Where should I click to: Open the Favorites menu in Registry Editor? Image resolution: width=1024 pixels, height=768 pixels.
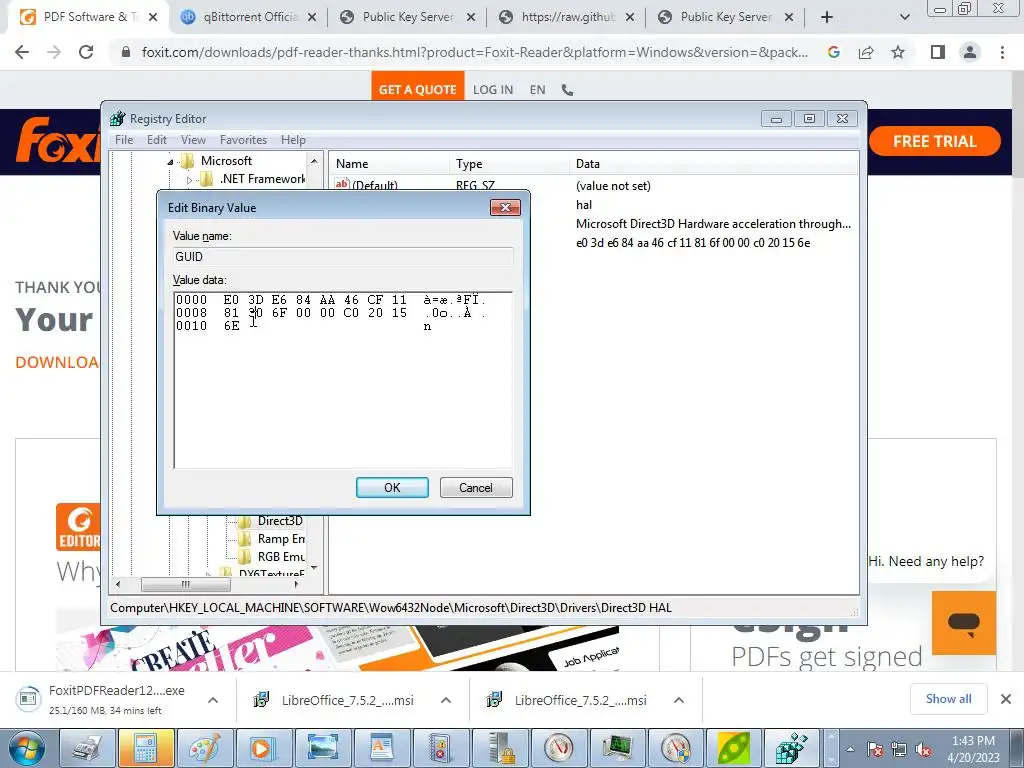tap(243, 140)
